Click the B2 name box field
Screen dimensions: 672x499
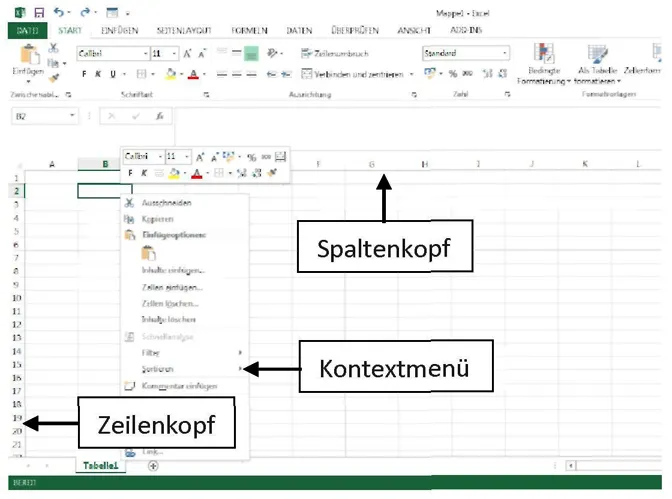pos(40,117)
